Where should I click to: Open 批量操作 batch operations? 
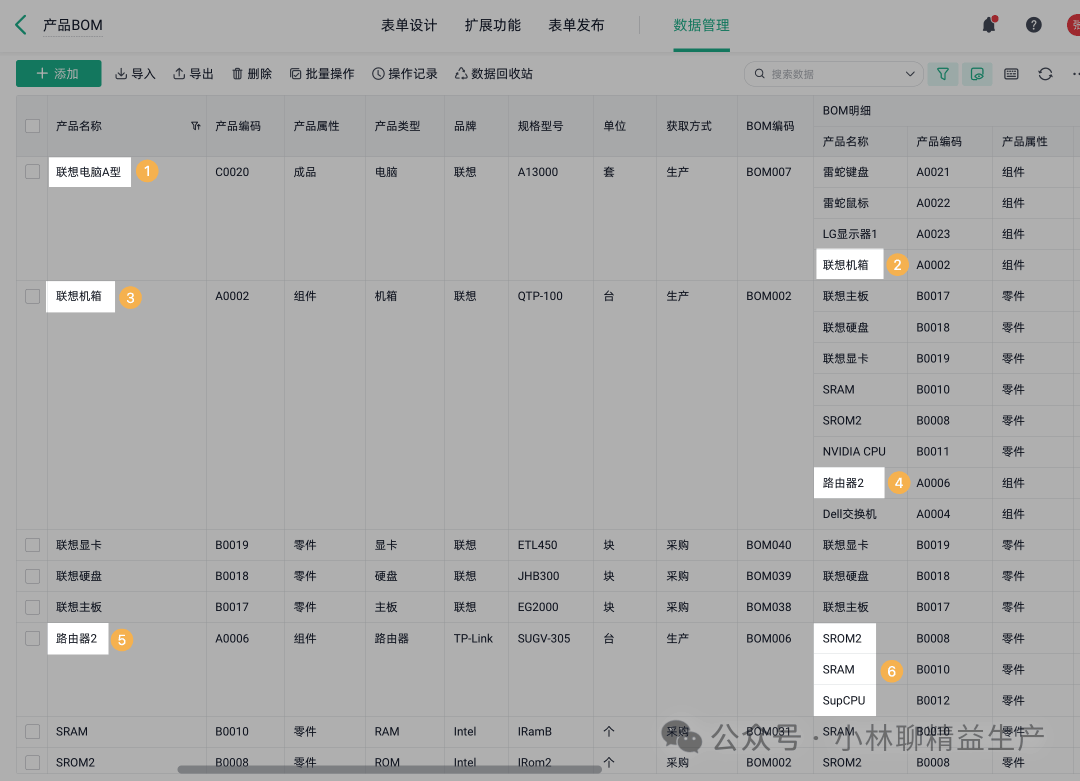[x=322, y=74]
